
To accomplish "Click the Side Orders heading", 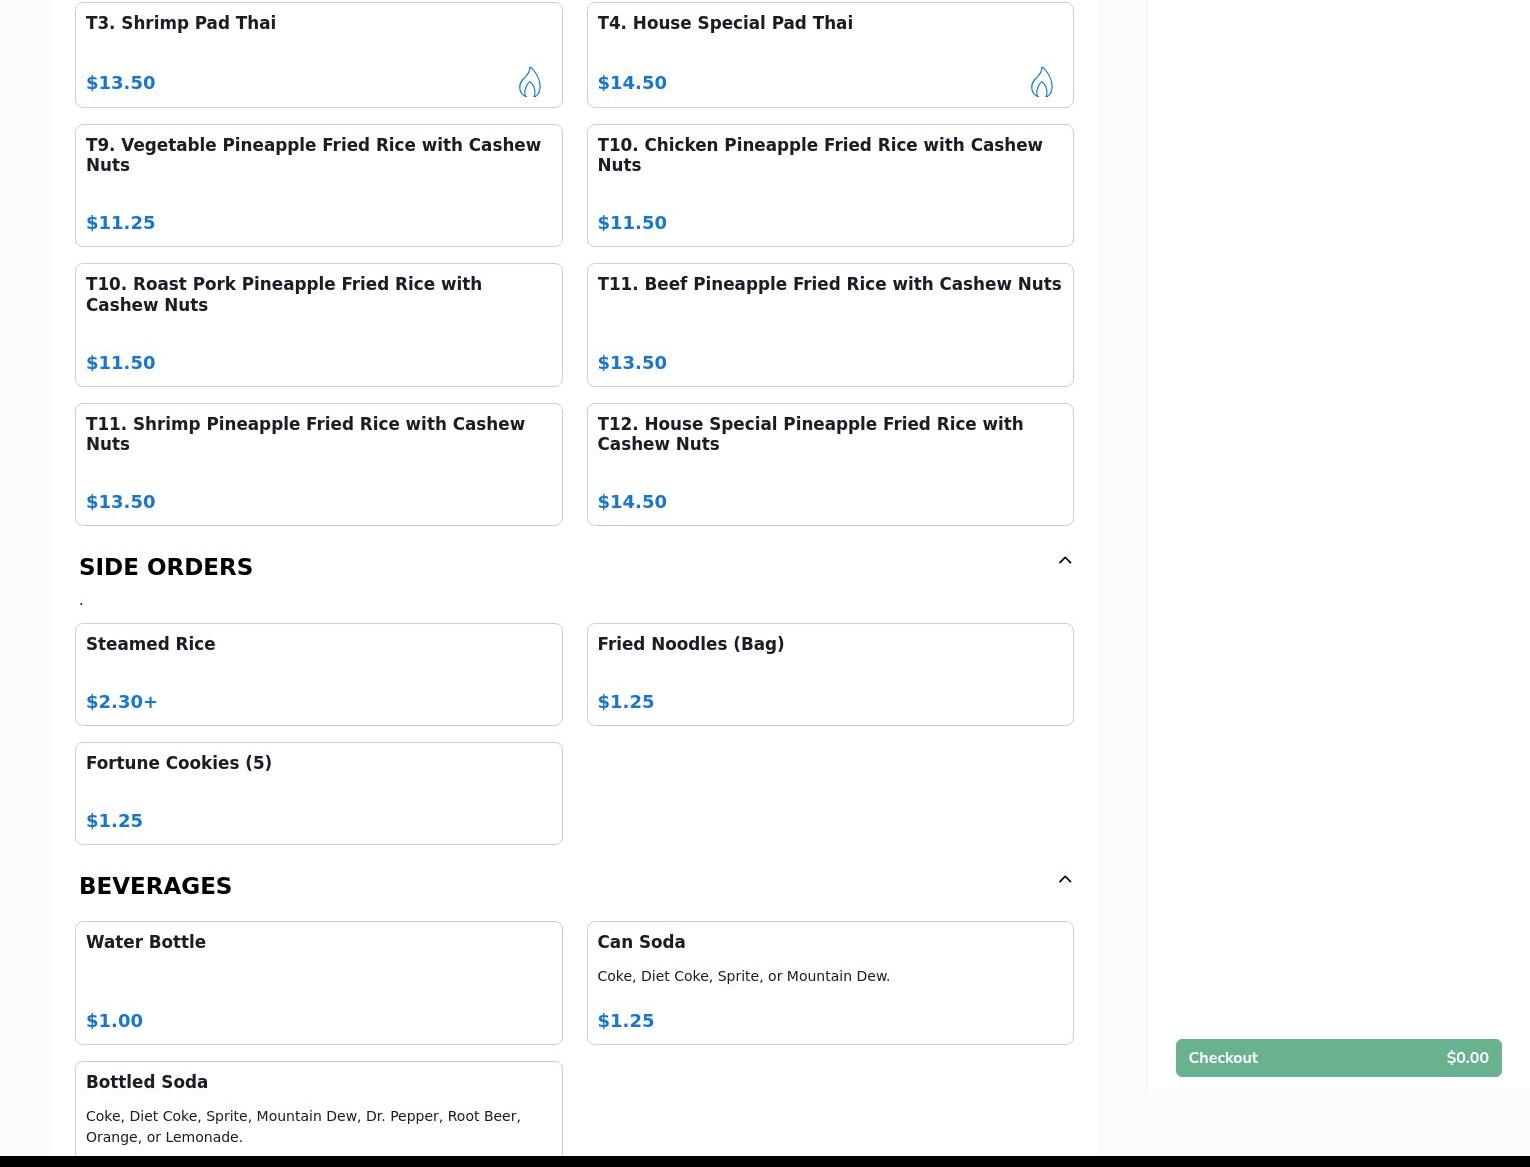I will (x=166, y=567).
